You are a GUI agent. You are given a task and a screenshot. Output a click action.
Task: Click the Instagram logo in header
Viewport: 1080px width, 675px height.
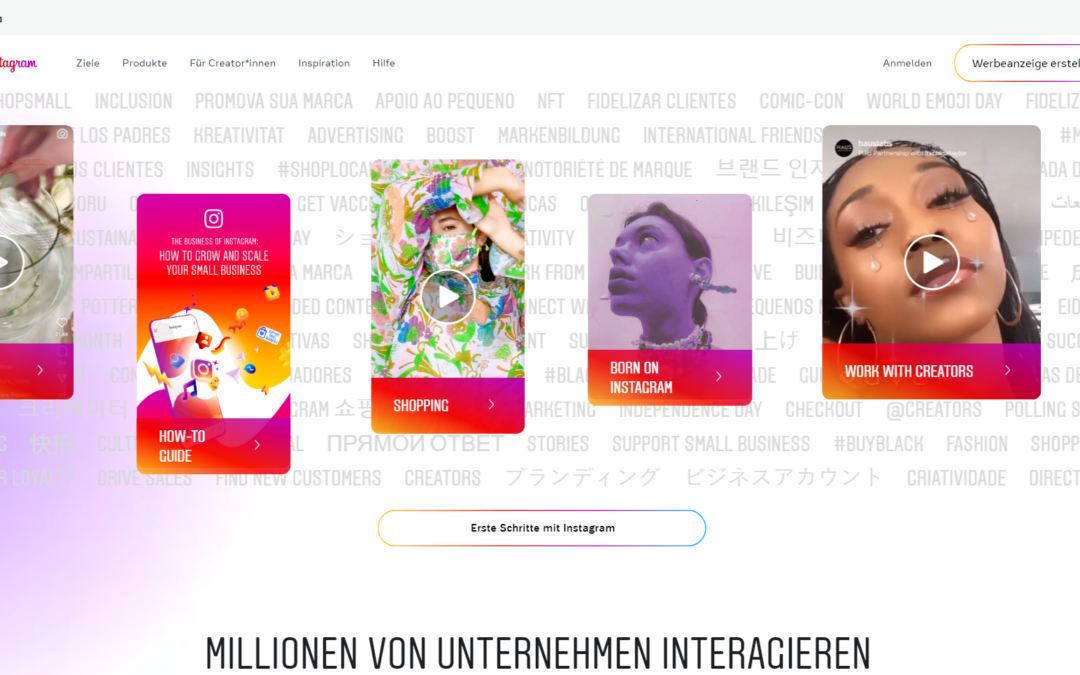pos(18,63)
